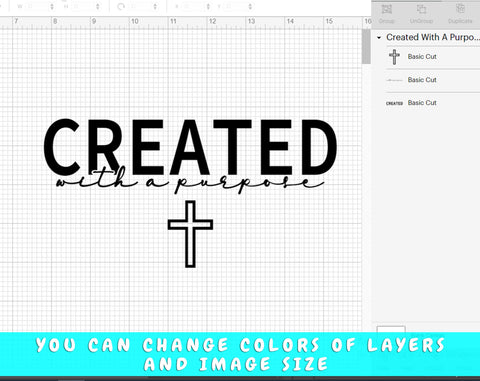Image resolution: width=480 pixels, height=381 pixels.
Task: Click the Duplicate icon in layers panel
Action: tap(460, 9)
